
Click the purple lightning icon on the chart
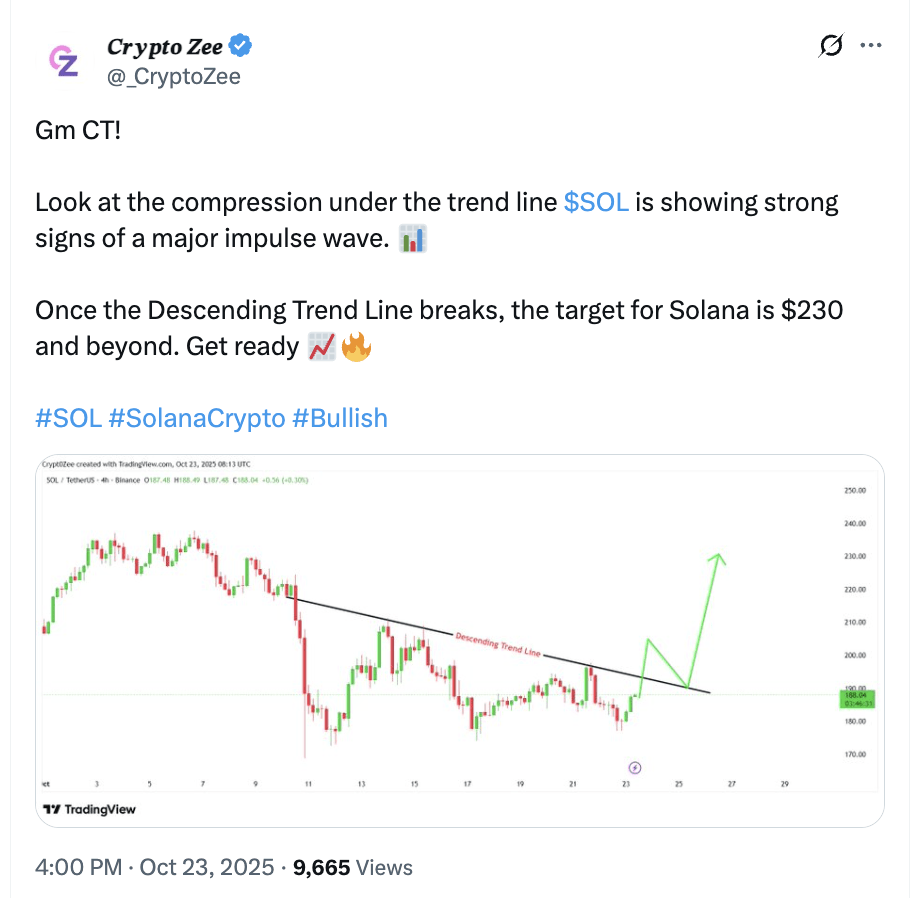(x=634, y=768)
